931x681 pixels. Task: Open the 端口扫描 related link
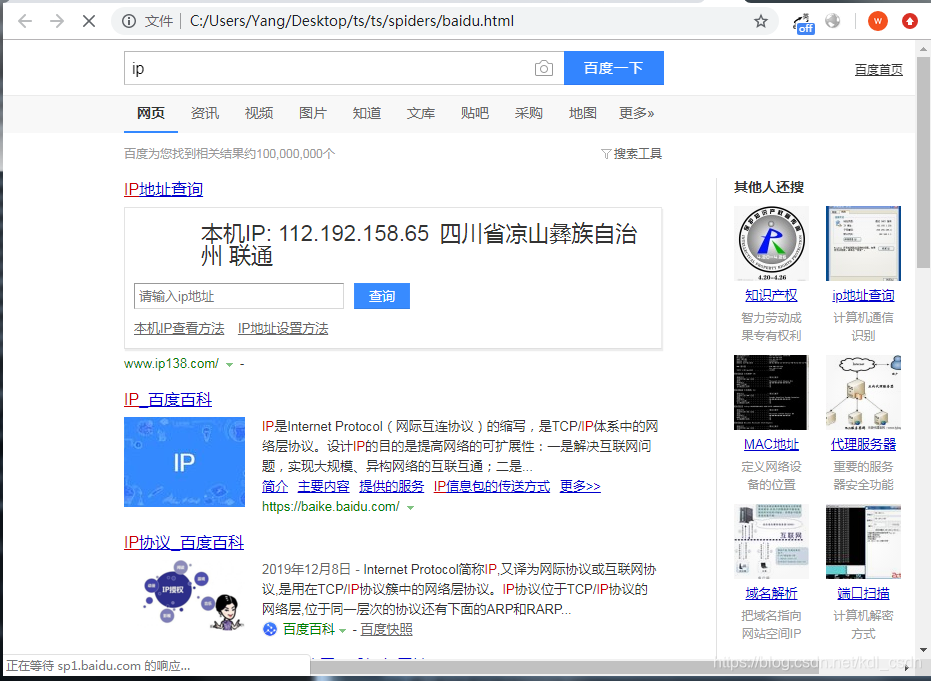pos(863,593)
